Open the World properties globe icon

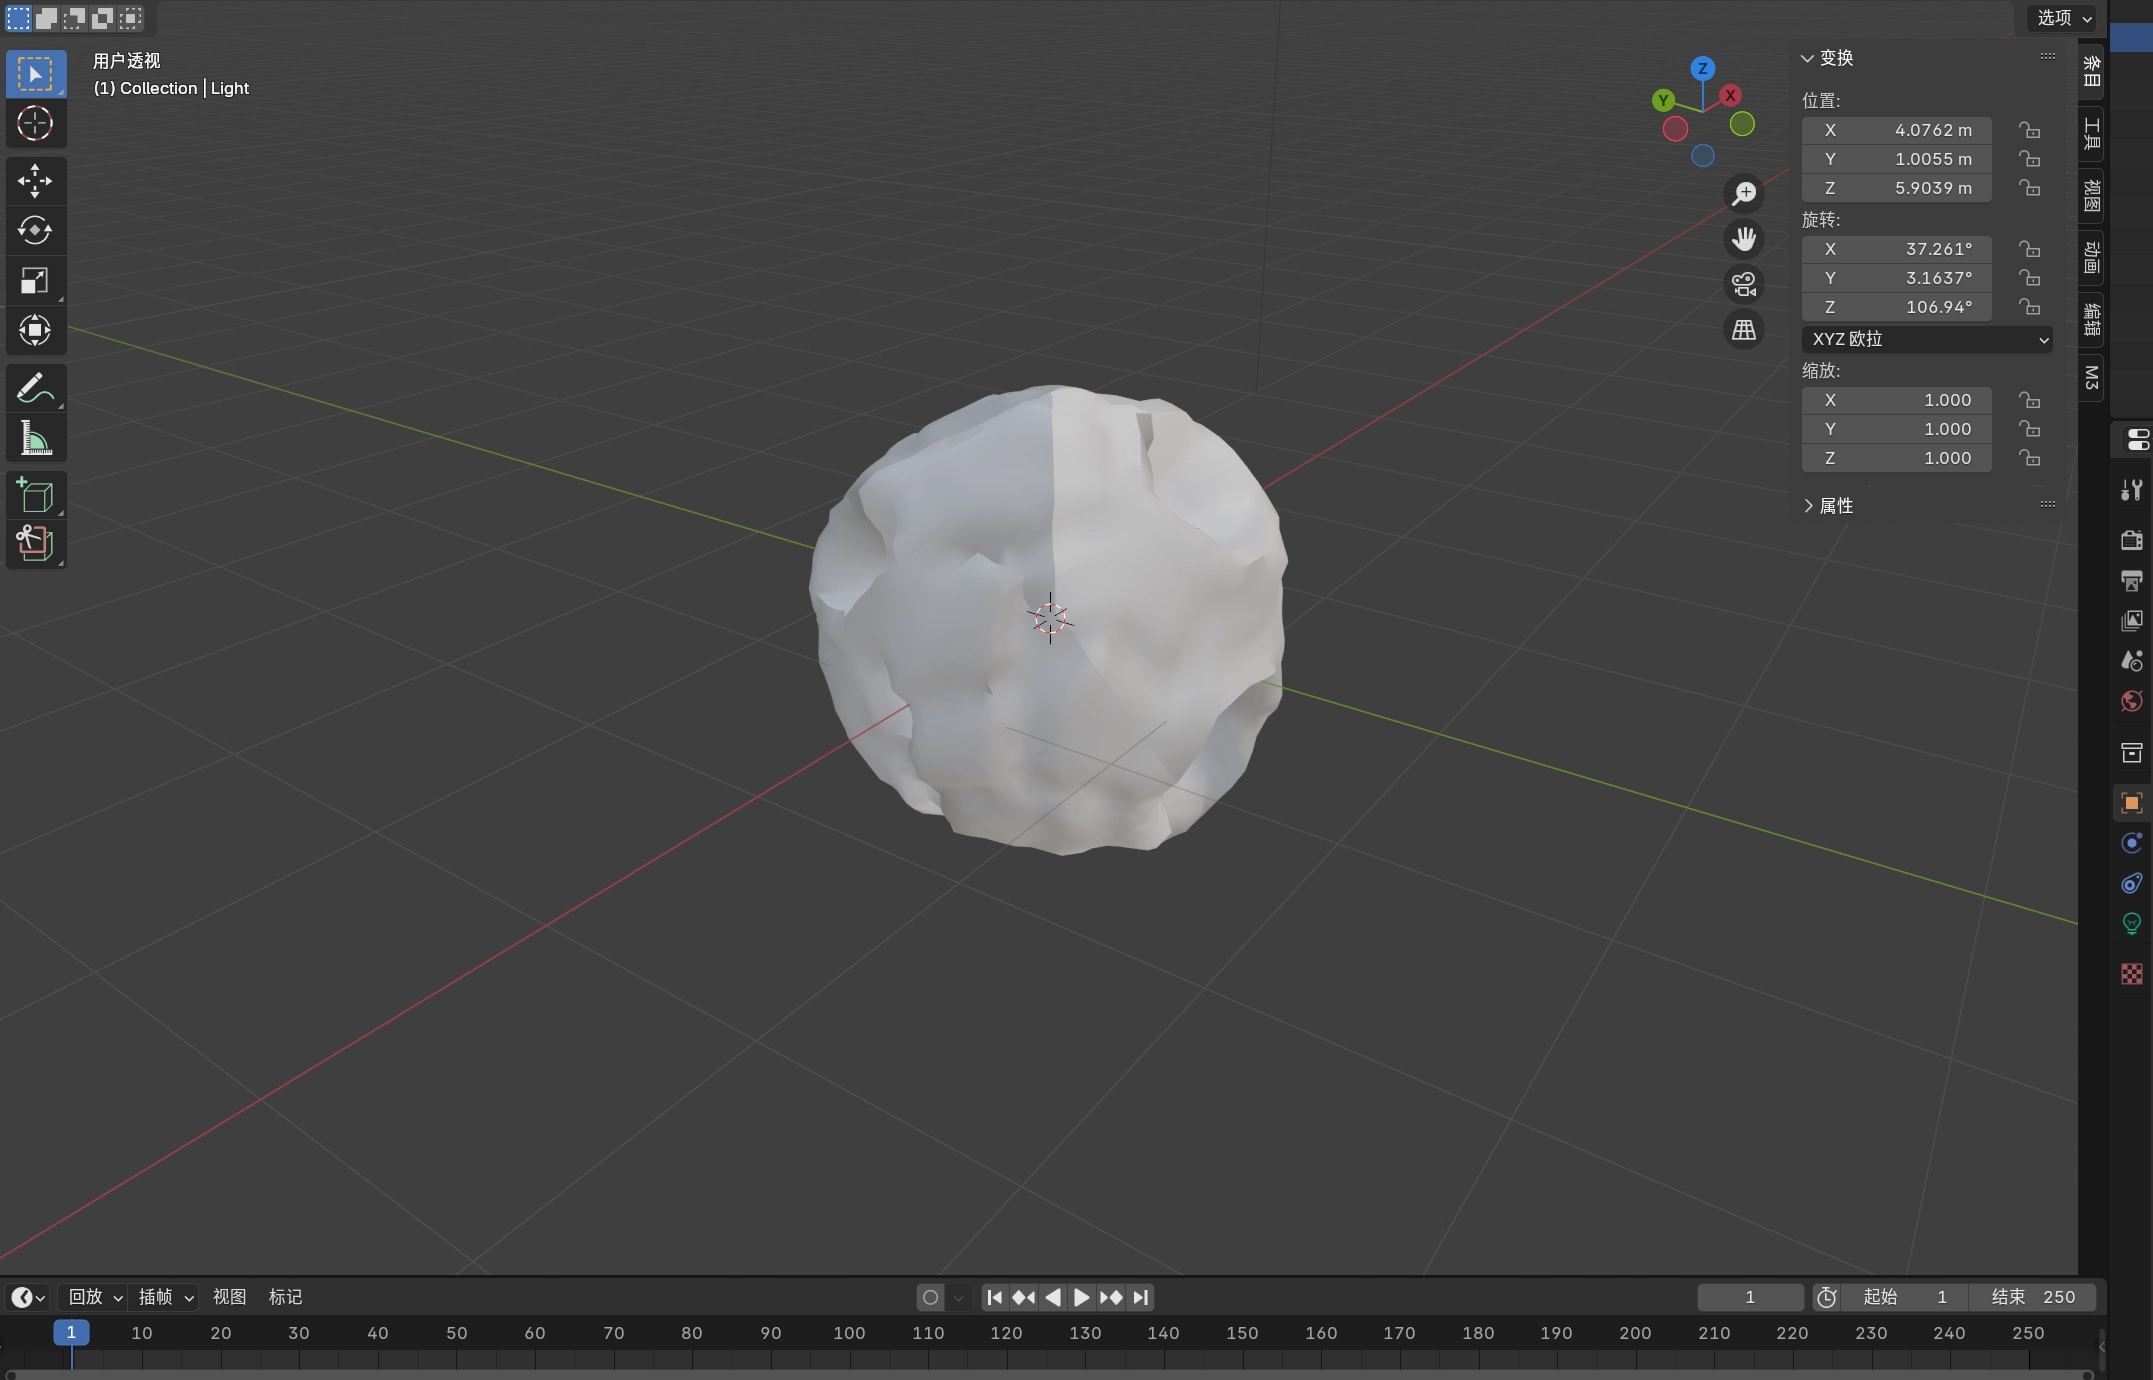pos(2131,701)
